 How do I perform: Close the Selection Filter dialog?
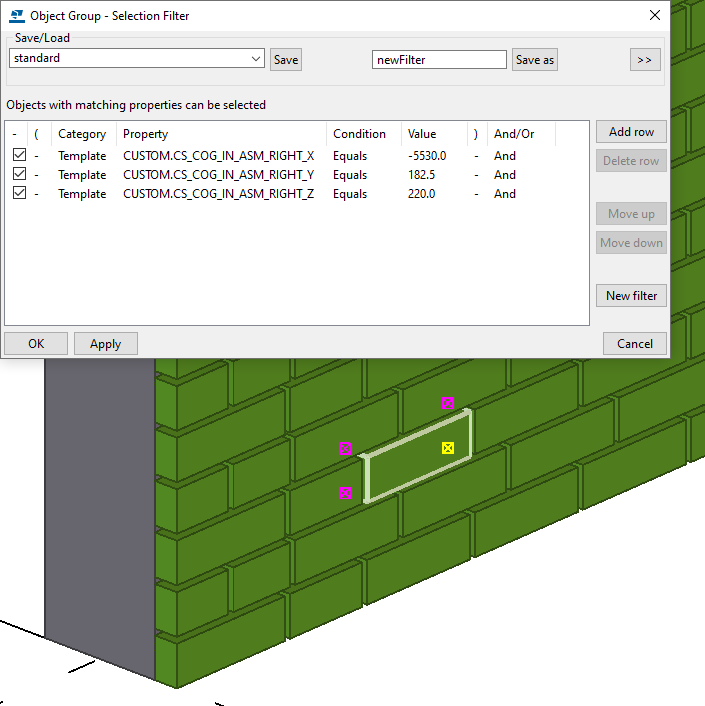pyautogui.click(x=655, y=15)
